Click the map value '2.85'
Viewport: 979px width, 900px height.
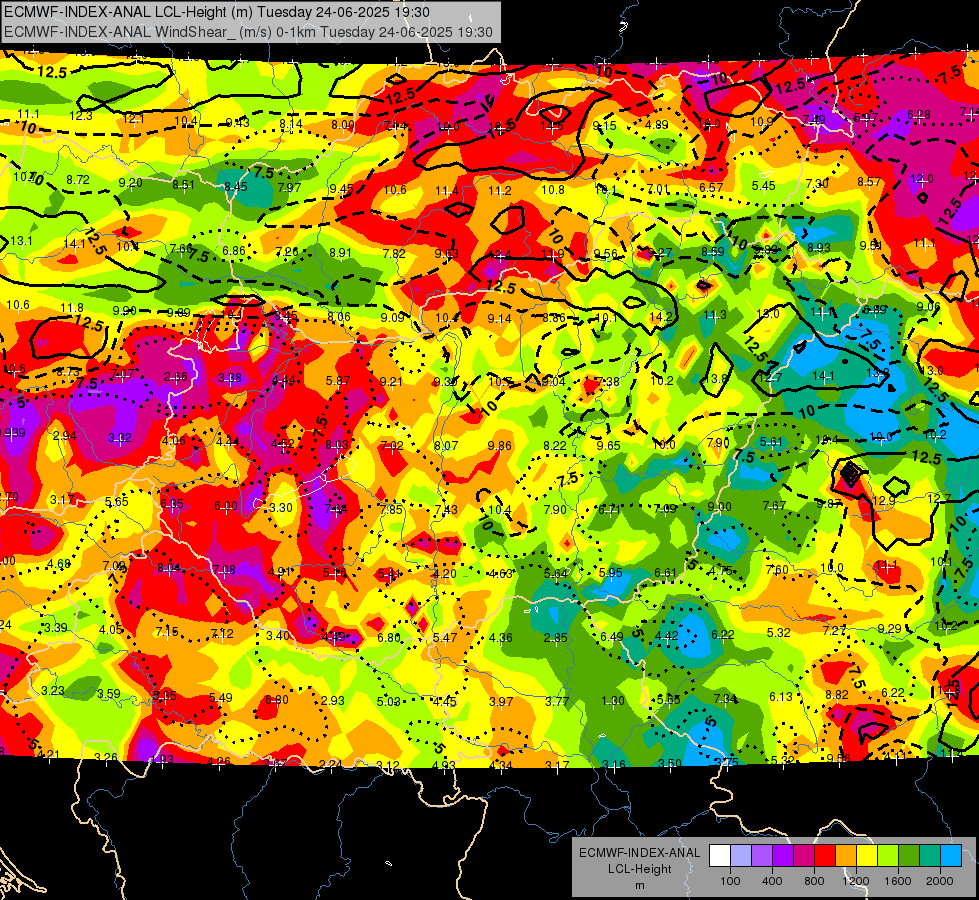[x=555, y=638]
